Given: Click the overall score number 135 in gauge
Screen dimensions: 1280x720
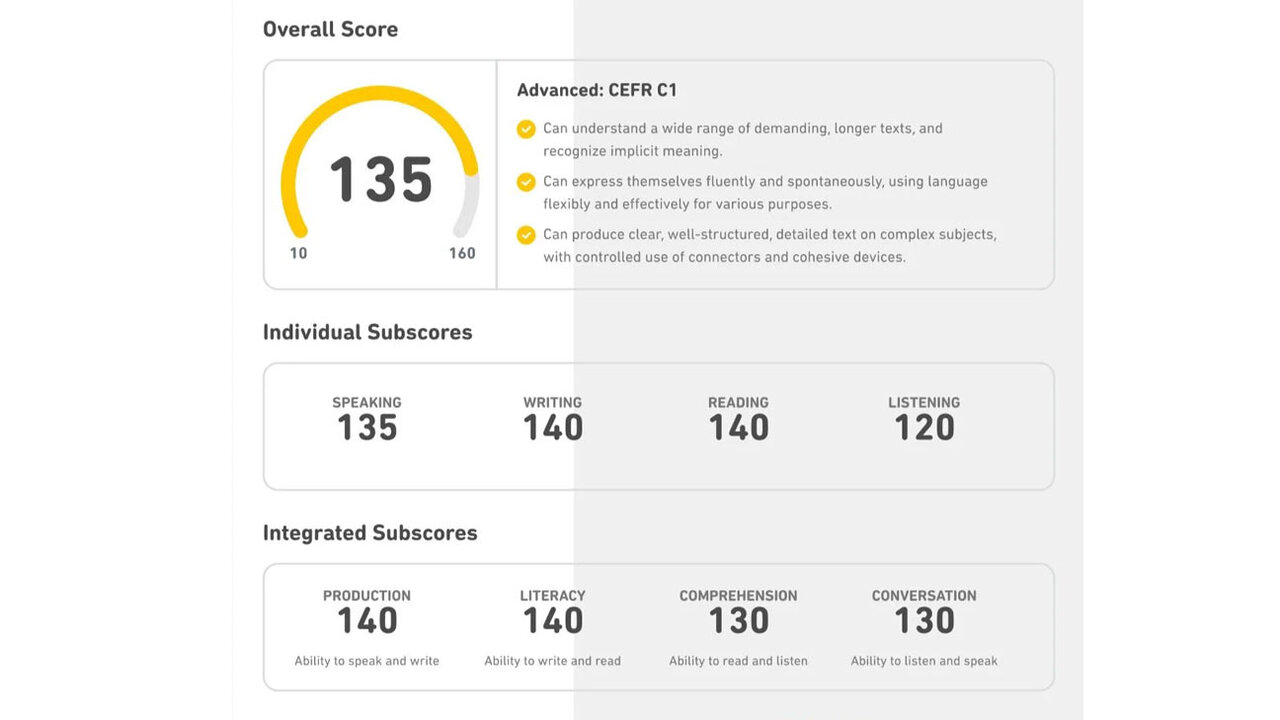Looking at the screenshot, I should point(381,180).
